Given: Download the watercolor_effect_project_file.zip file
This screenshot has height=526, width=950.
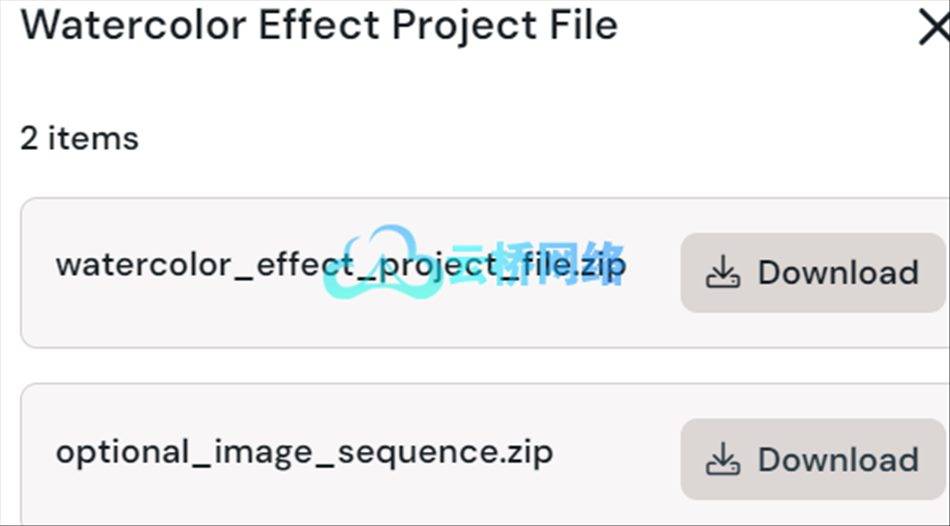Looking at the screenshot, I should [x=812, y=272].
